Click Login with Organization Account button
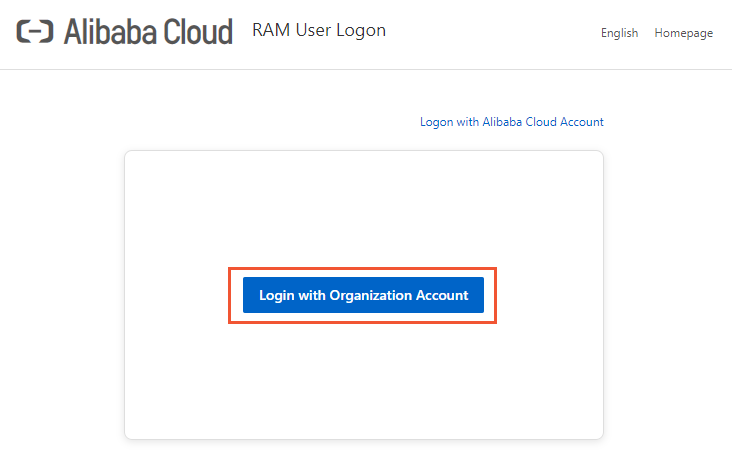The image size is (732, 459). 363,295
